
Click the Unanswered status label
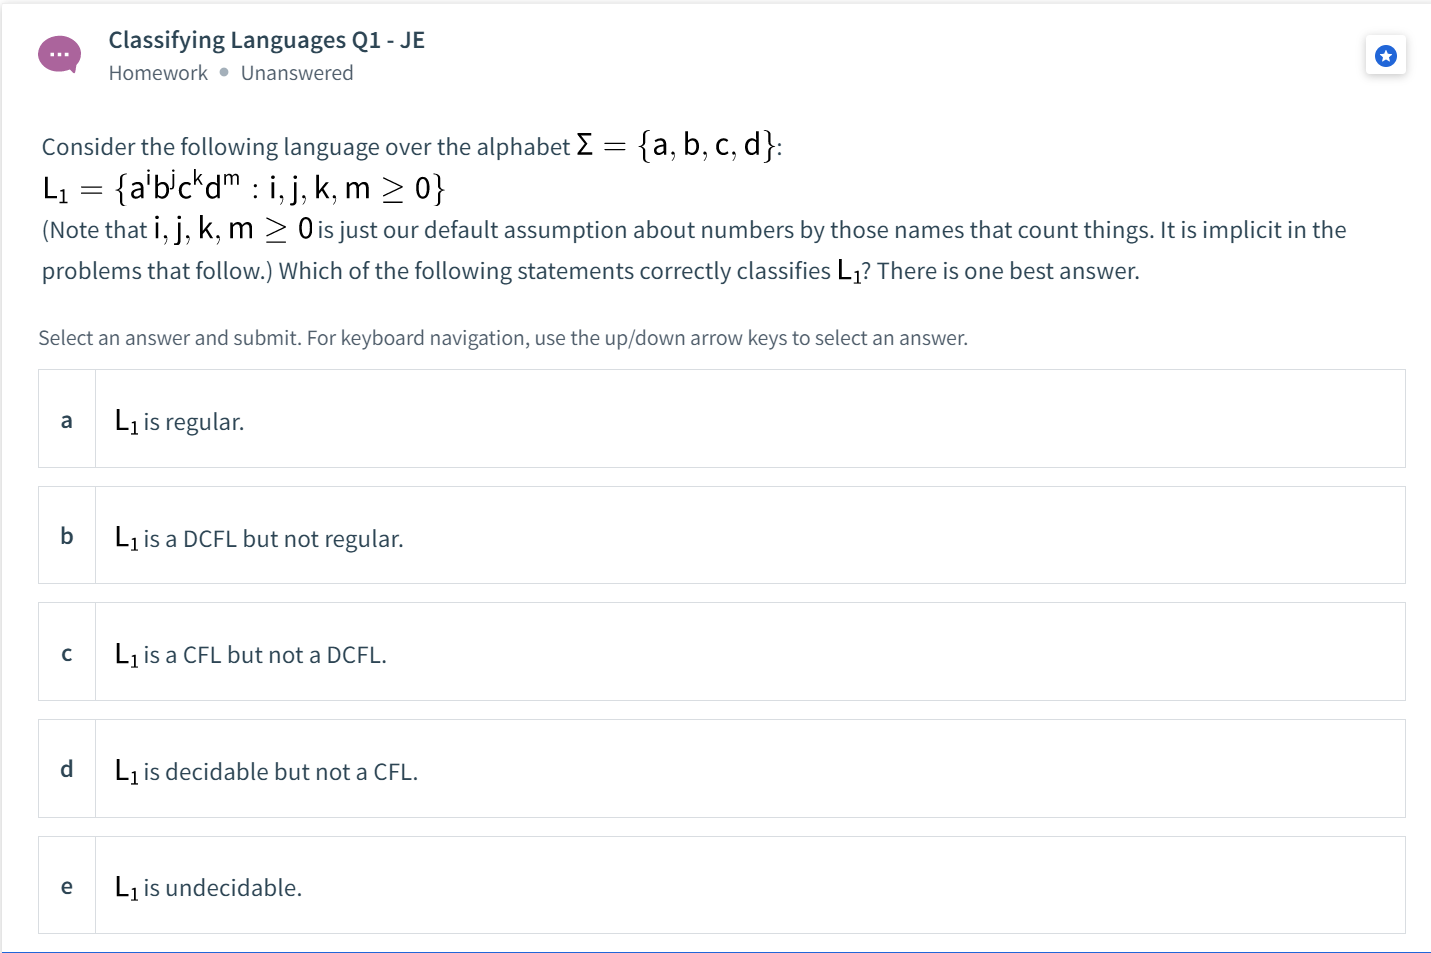click(x=296, y=72)
